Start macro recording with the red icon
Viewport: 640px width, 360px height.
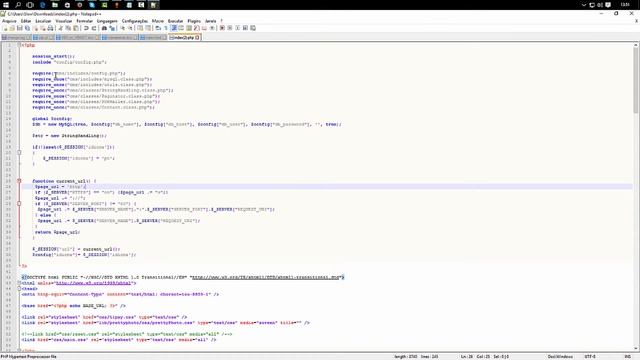click(x=222, y=28)
